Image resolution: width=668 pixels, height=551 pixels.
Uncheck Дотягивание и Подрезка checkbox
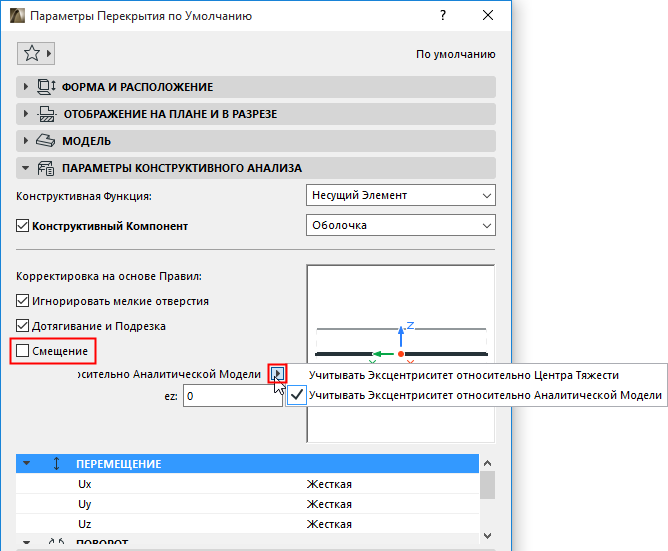pyautogui.click(x=22, y=326)
